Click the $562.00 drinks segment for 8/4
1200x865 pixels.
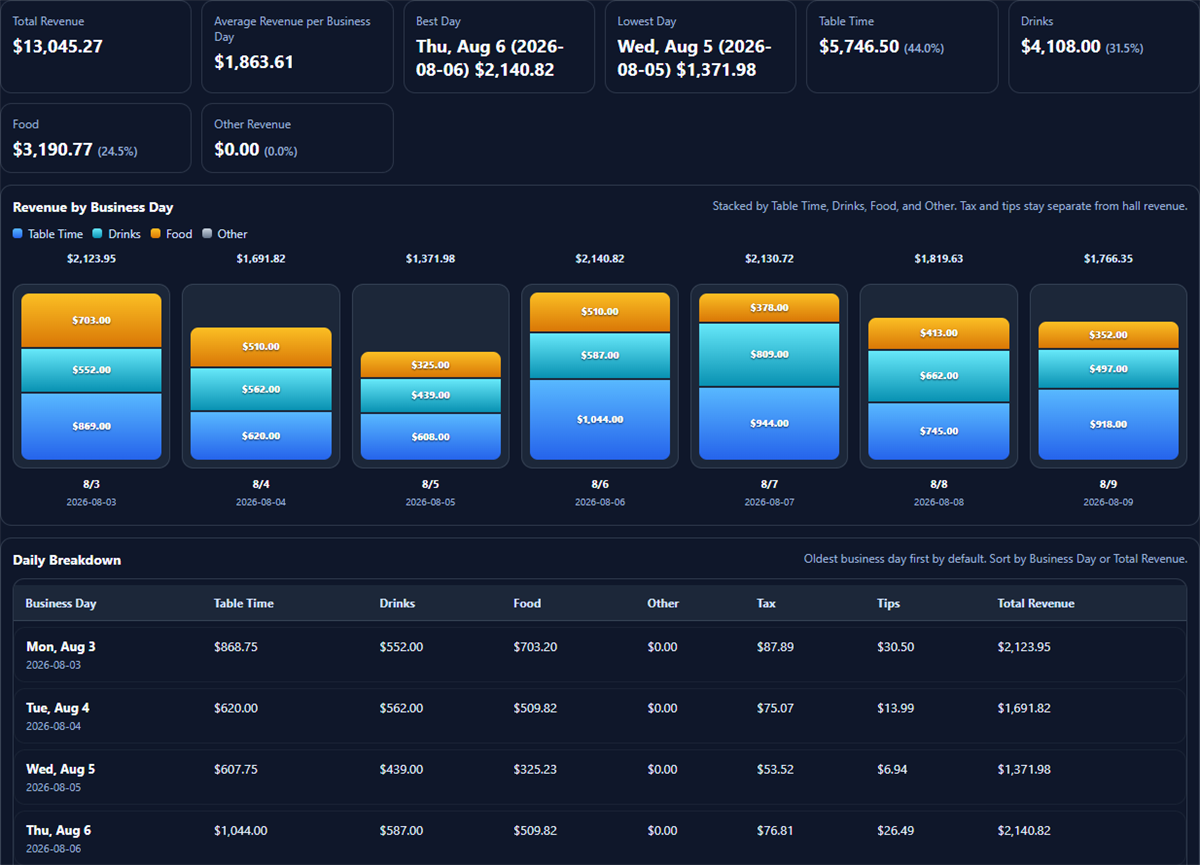(x=261, y=389)
